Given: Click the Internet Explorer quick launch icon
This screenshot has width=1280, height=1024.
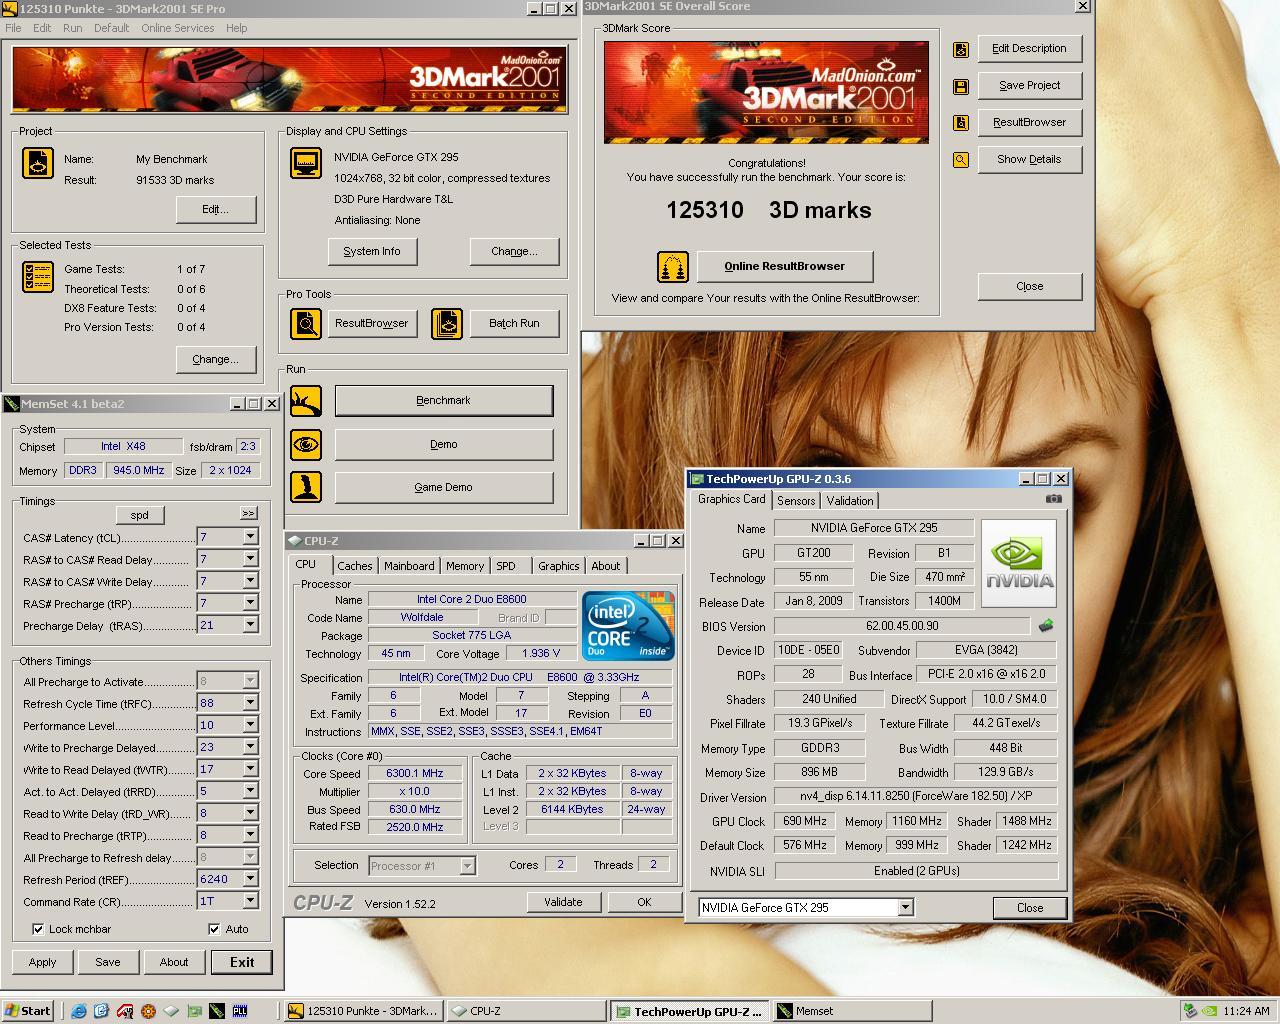Looking at the screenshot, I should pyautogui.click(x=80, y=1011).
